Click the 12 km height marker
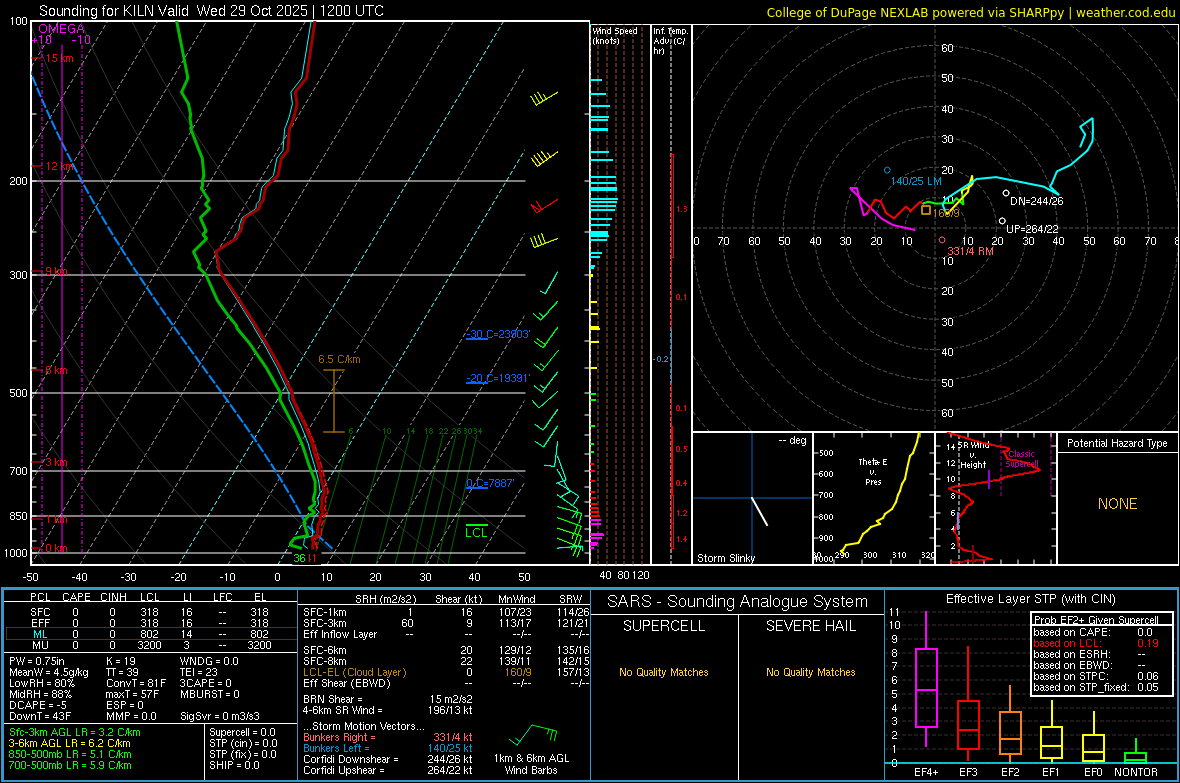This screenshot has width=1180, height=783. click(59, 166)
